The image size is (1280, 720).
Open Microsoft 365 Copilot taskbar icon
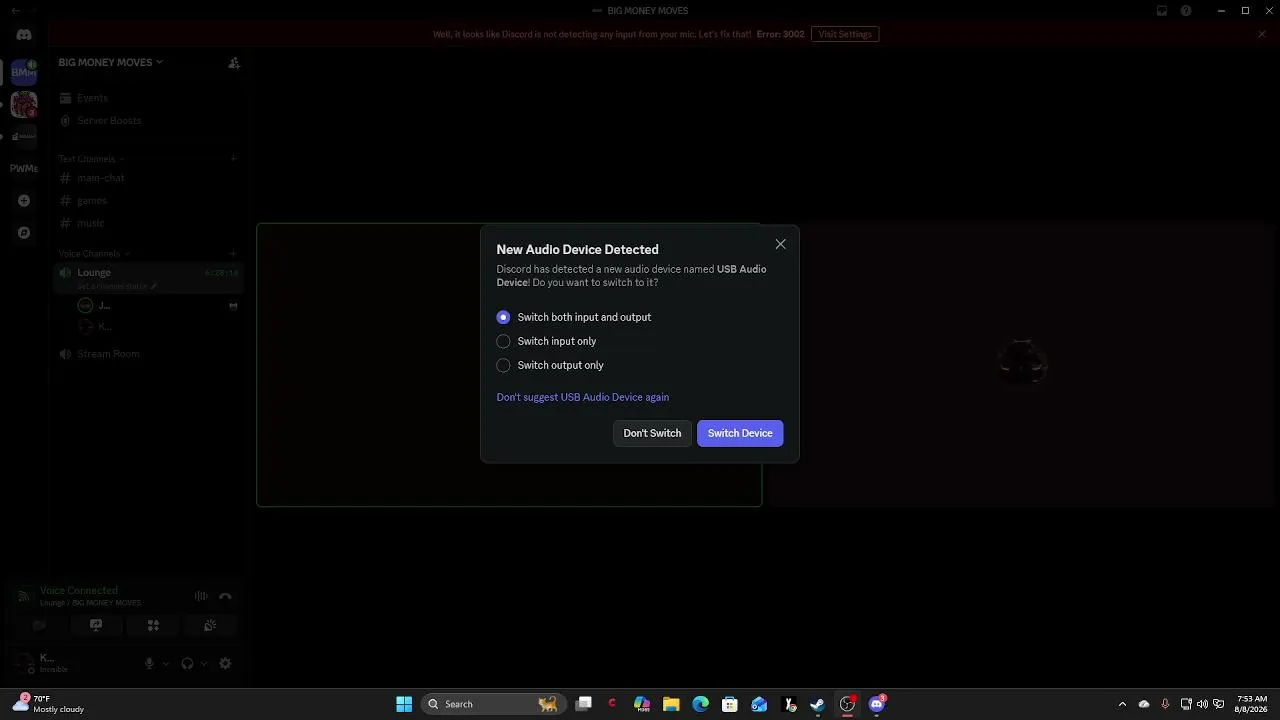coord(642,704)
